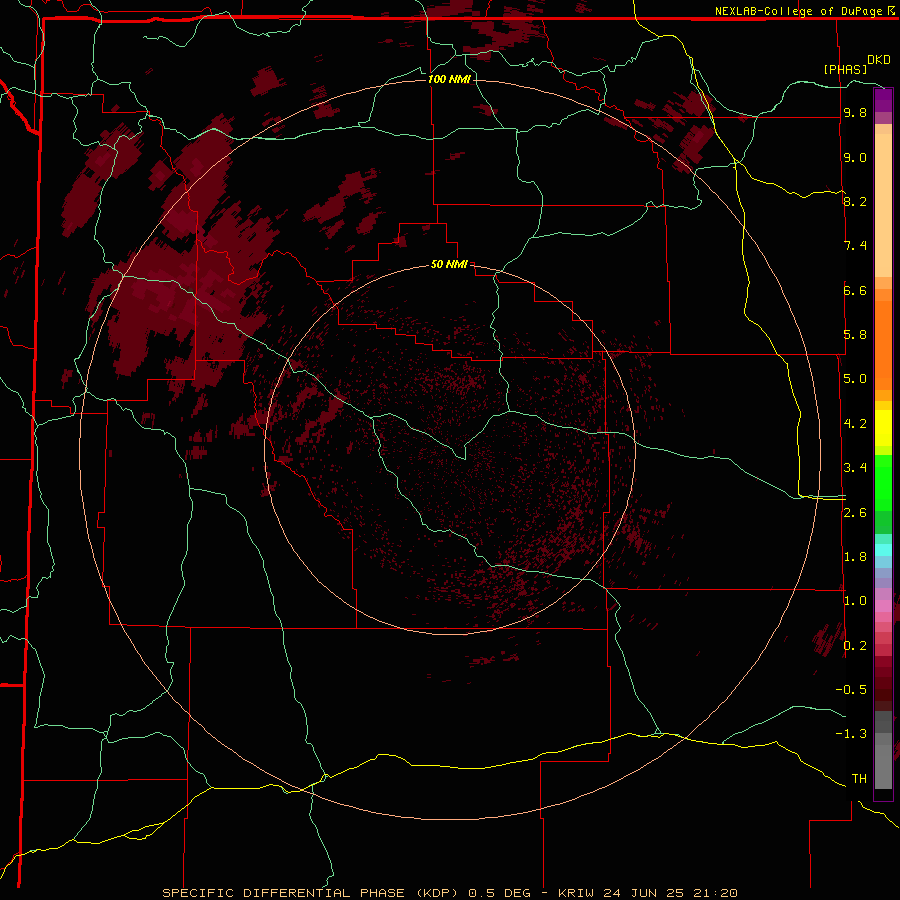Click the 50 NMI range ring label

click(449, 264)
